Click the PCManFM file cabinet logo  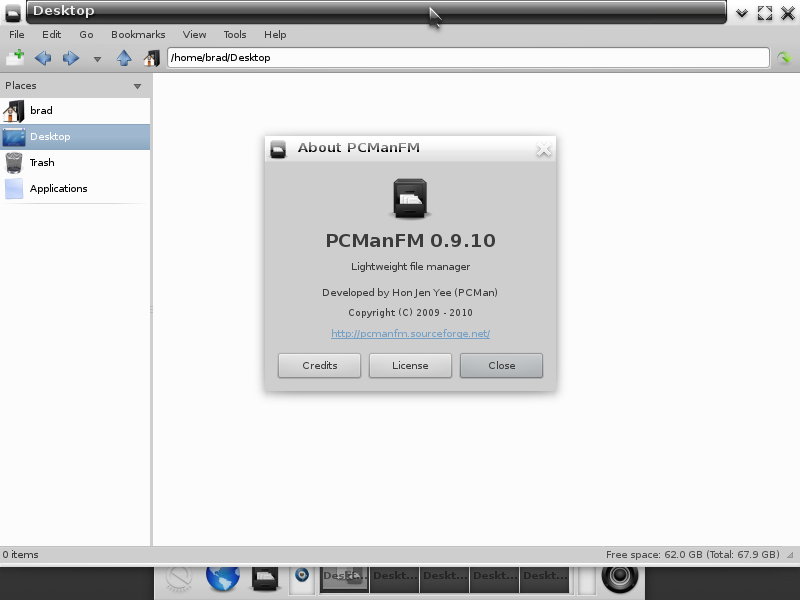(410, 198)
